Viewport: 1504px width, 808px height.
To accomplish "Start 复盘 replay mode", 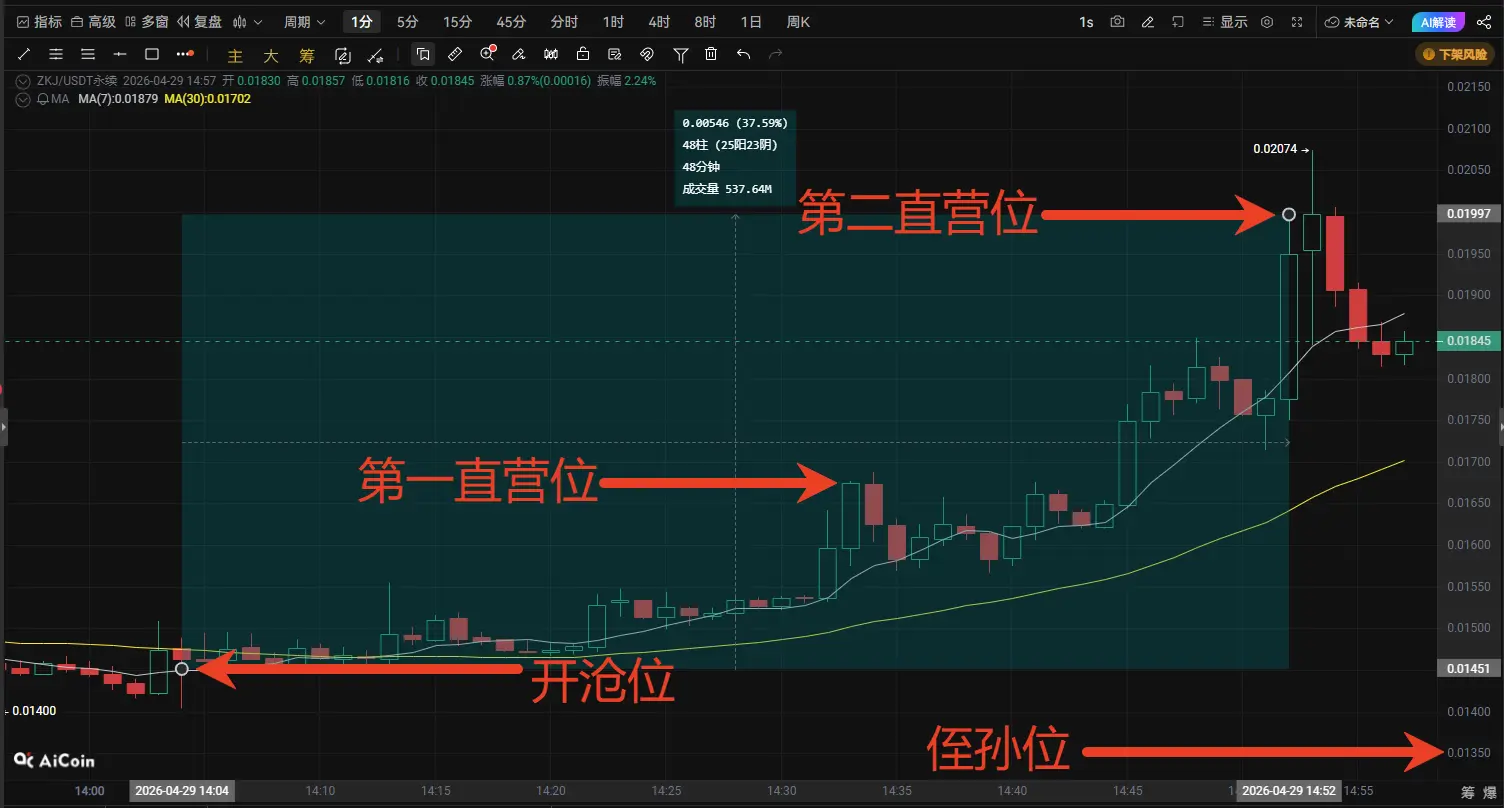I will coord(199,22).
